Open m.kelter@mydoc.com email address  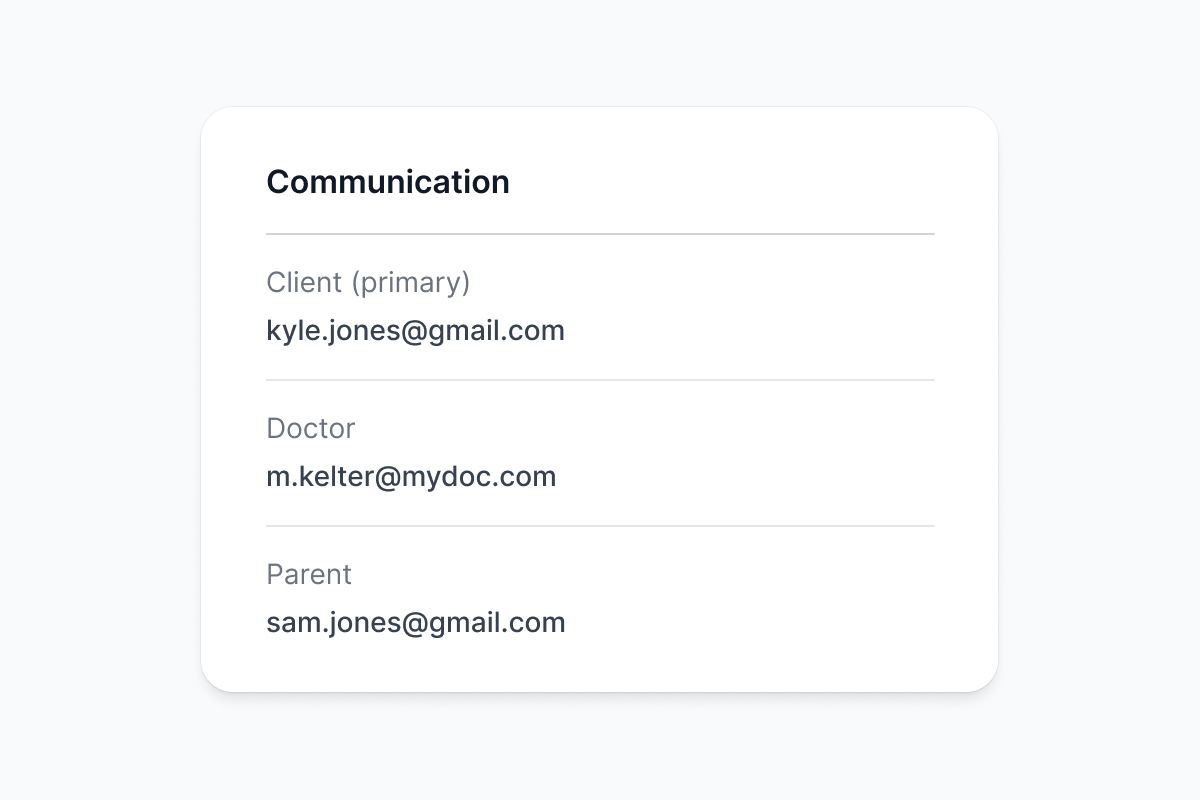(410, 477)
